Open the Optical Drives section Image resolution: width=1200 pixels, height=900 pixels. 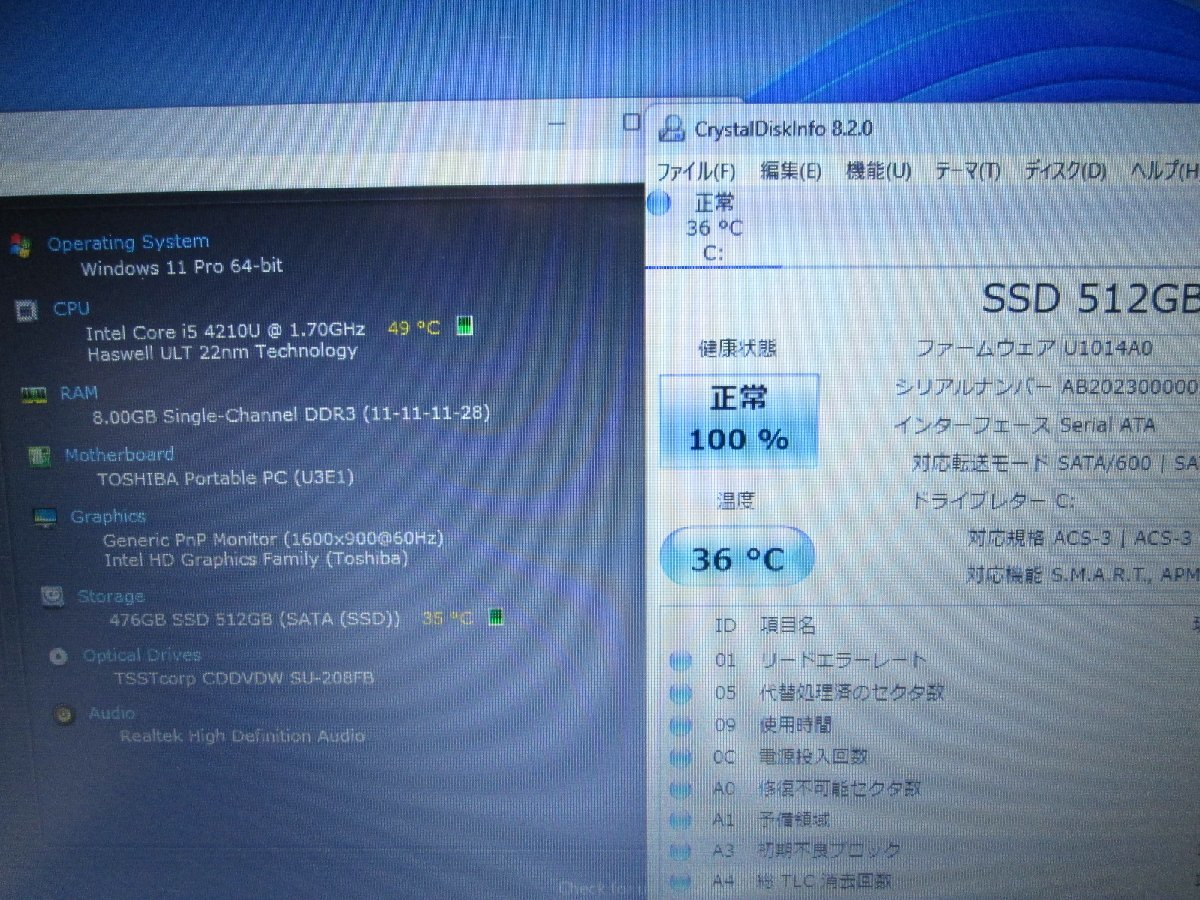[x=57, y=655]
